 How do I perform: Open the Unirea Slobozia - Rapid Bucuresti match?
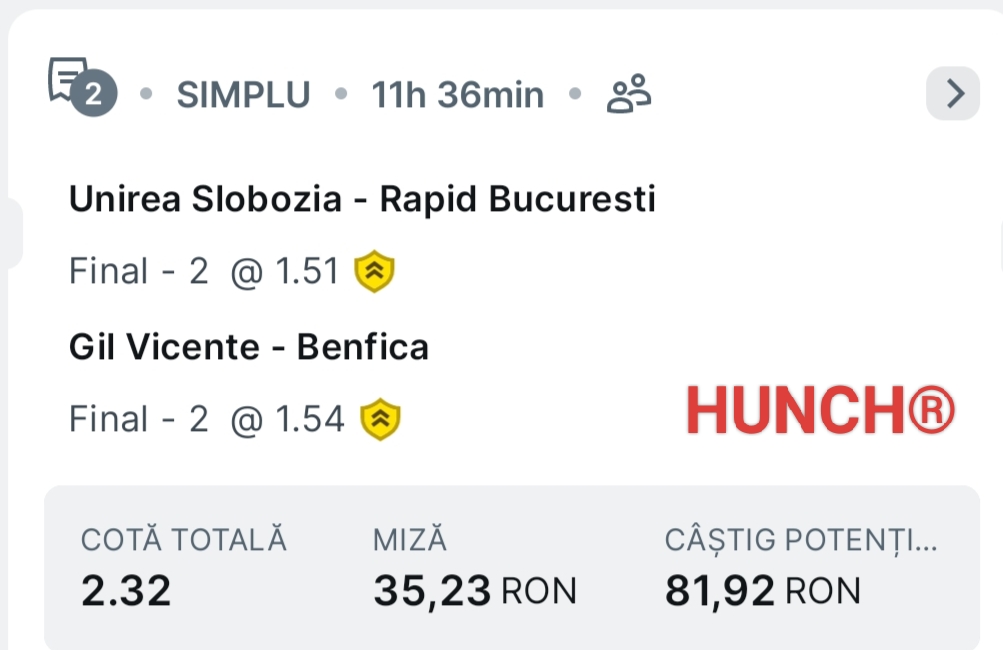click(x=362, y=200)
